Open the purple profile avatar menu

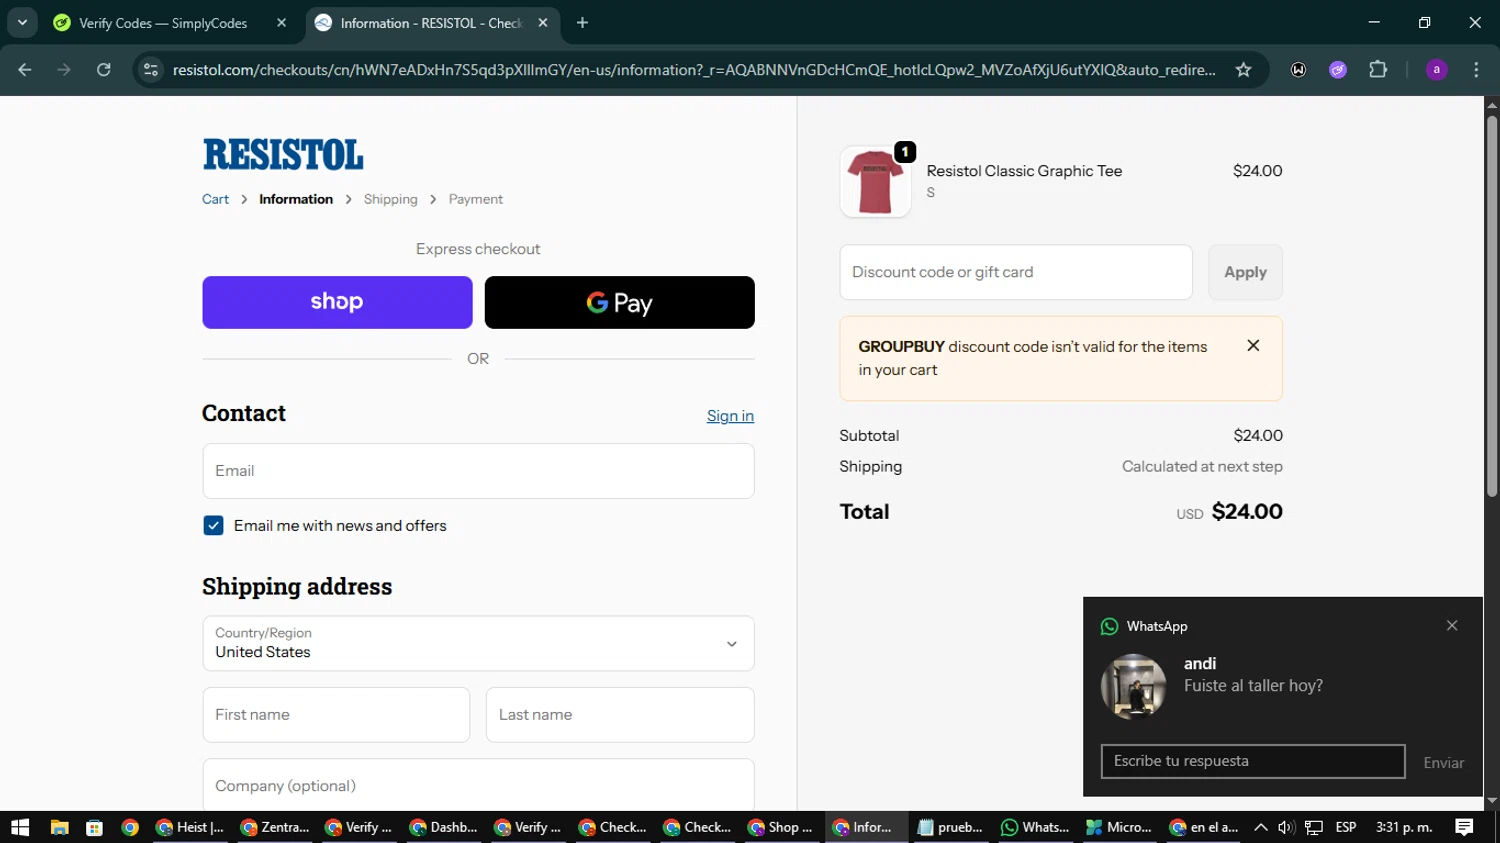coord(1436,70)
